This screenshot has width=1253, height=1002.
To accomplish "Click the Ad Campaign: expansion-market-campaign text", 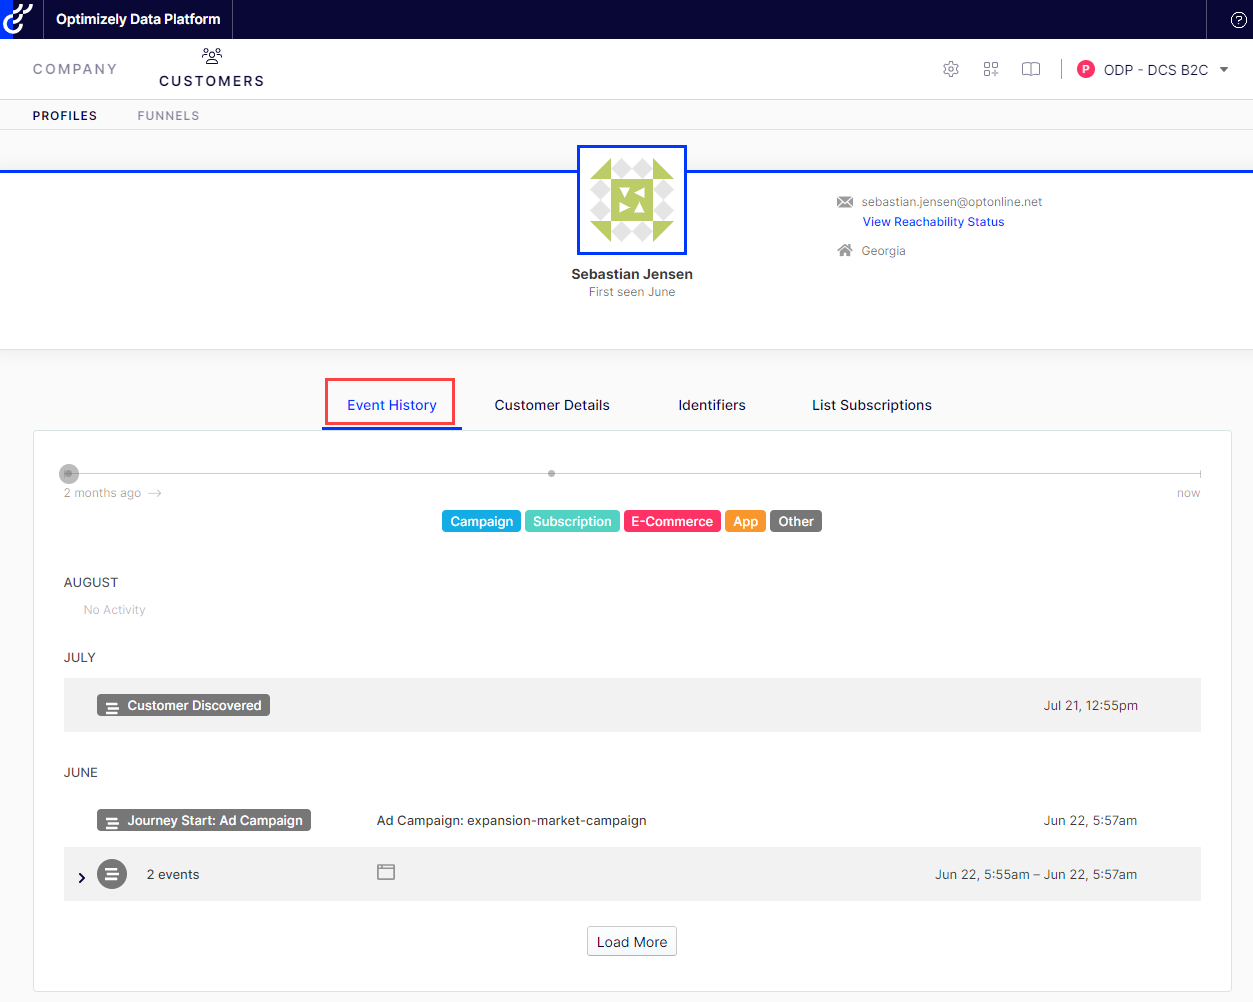I will pos(512,820).
